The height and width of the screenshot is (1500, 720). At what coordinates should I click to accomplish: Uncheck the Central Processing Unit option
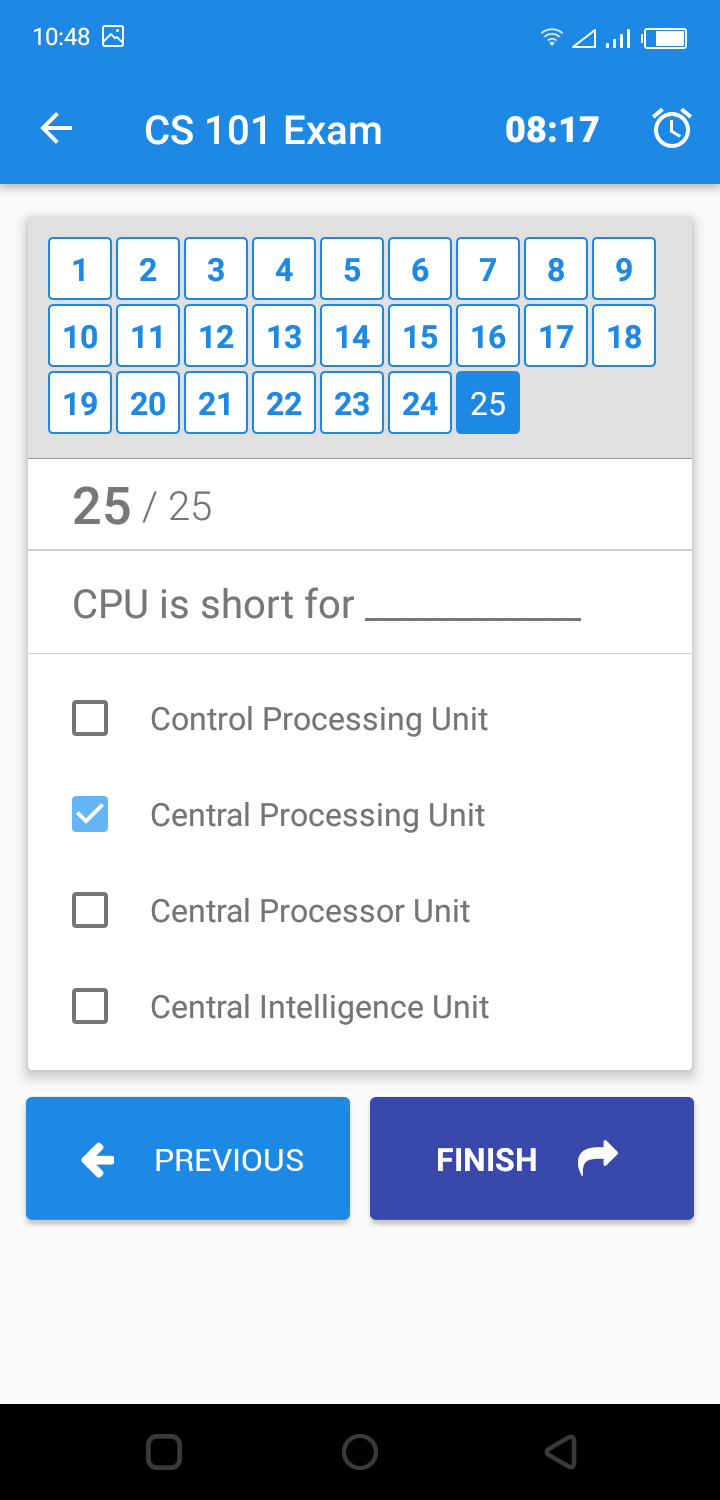[90, 814]
